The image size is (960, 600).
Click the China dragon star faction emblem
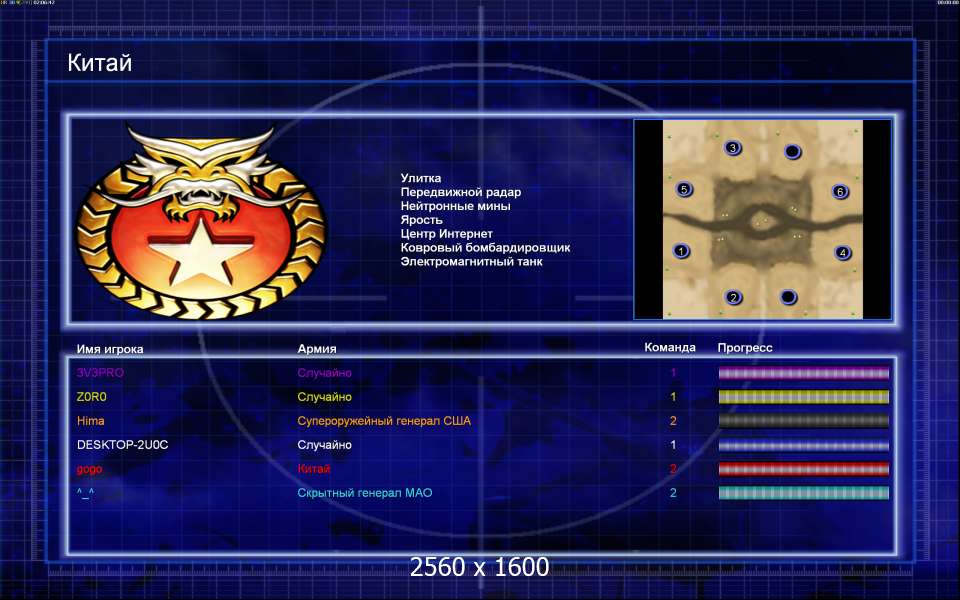coord(201,222)
